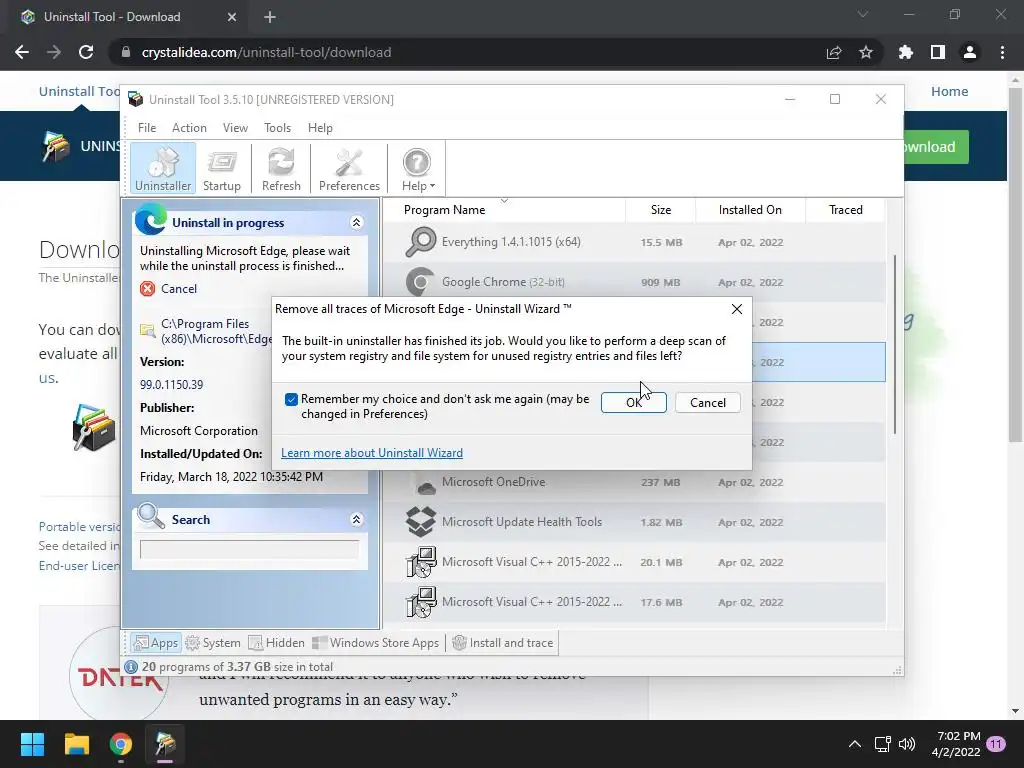Switch to the Apps tab
The height and width of the screenshot is (768, 1024).
click(x=155, y=643)
